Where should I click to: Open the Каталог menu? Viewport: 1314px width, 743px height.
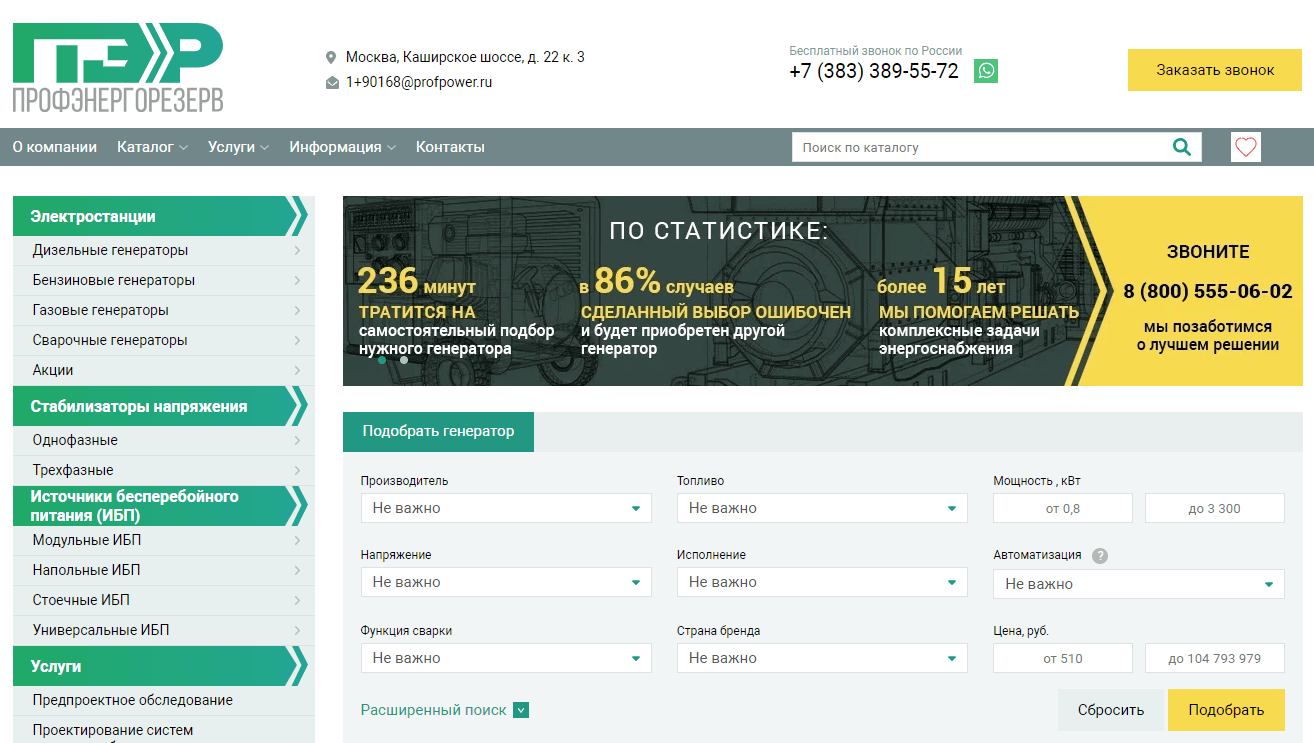pyautogui.click(x=145, y=146)
